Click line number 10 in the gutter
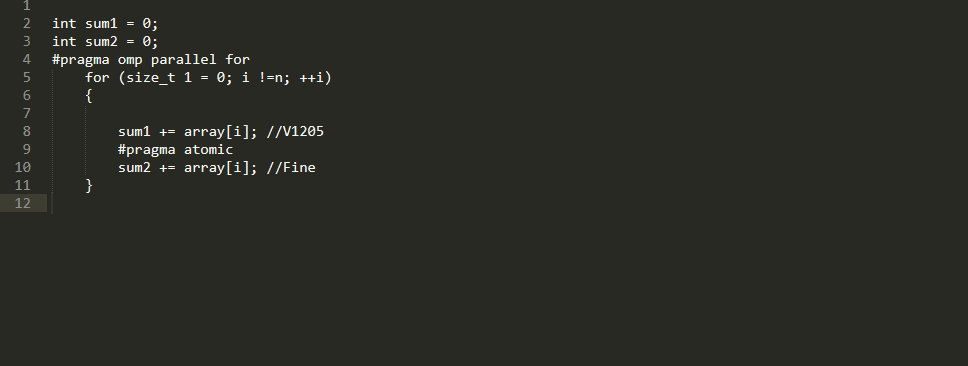 pyautogui.click(x=23, y=167)
